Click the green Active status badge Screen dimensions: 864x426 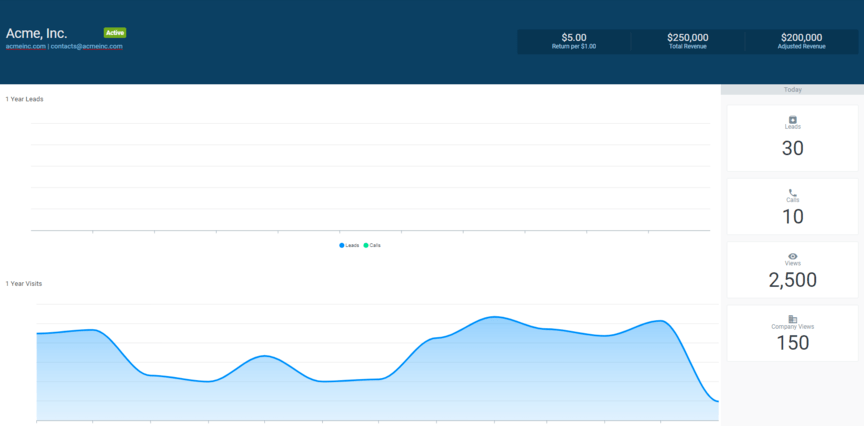tap(115, 33)
